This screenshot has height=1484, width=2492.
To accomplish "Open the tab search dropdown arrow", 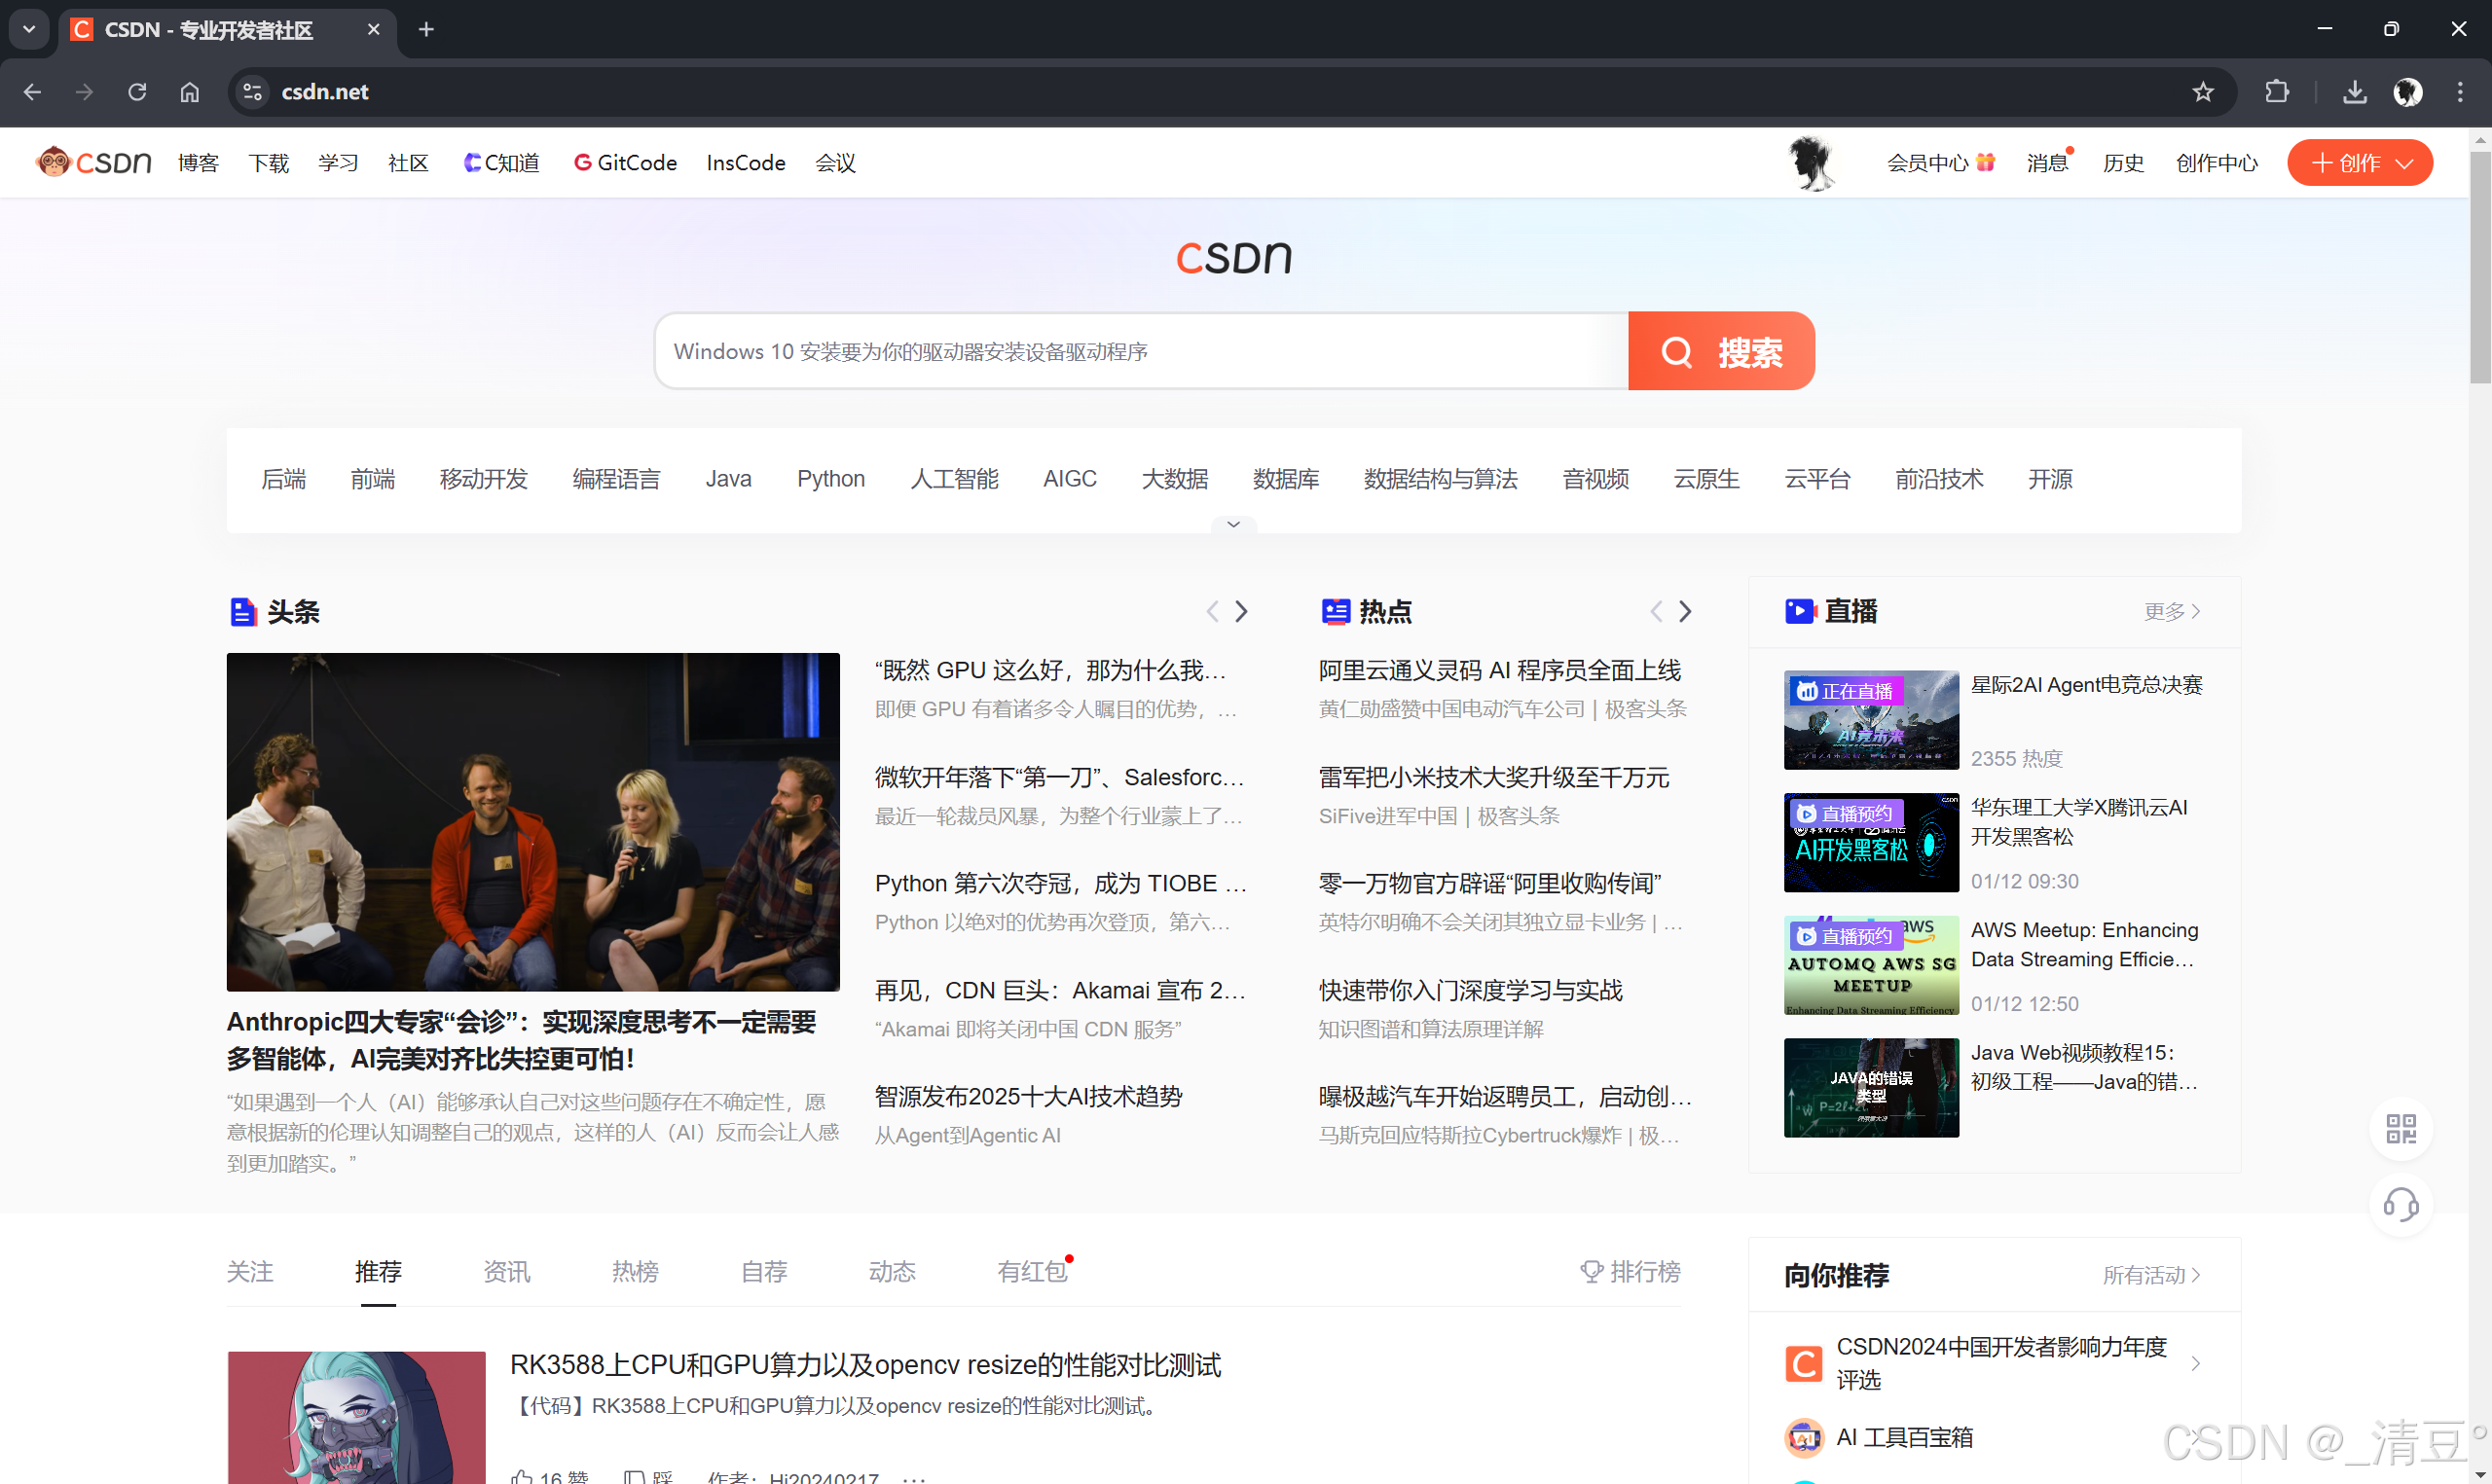I will (29, 30).
